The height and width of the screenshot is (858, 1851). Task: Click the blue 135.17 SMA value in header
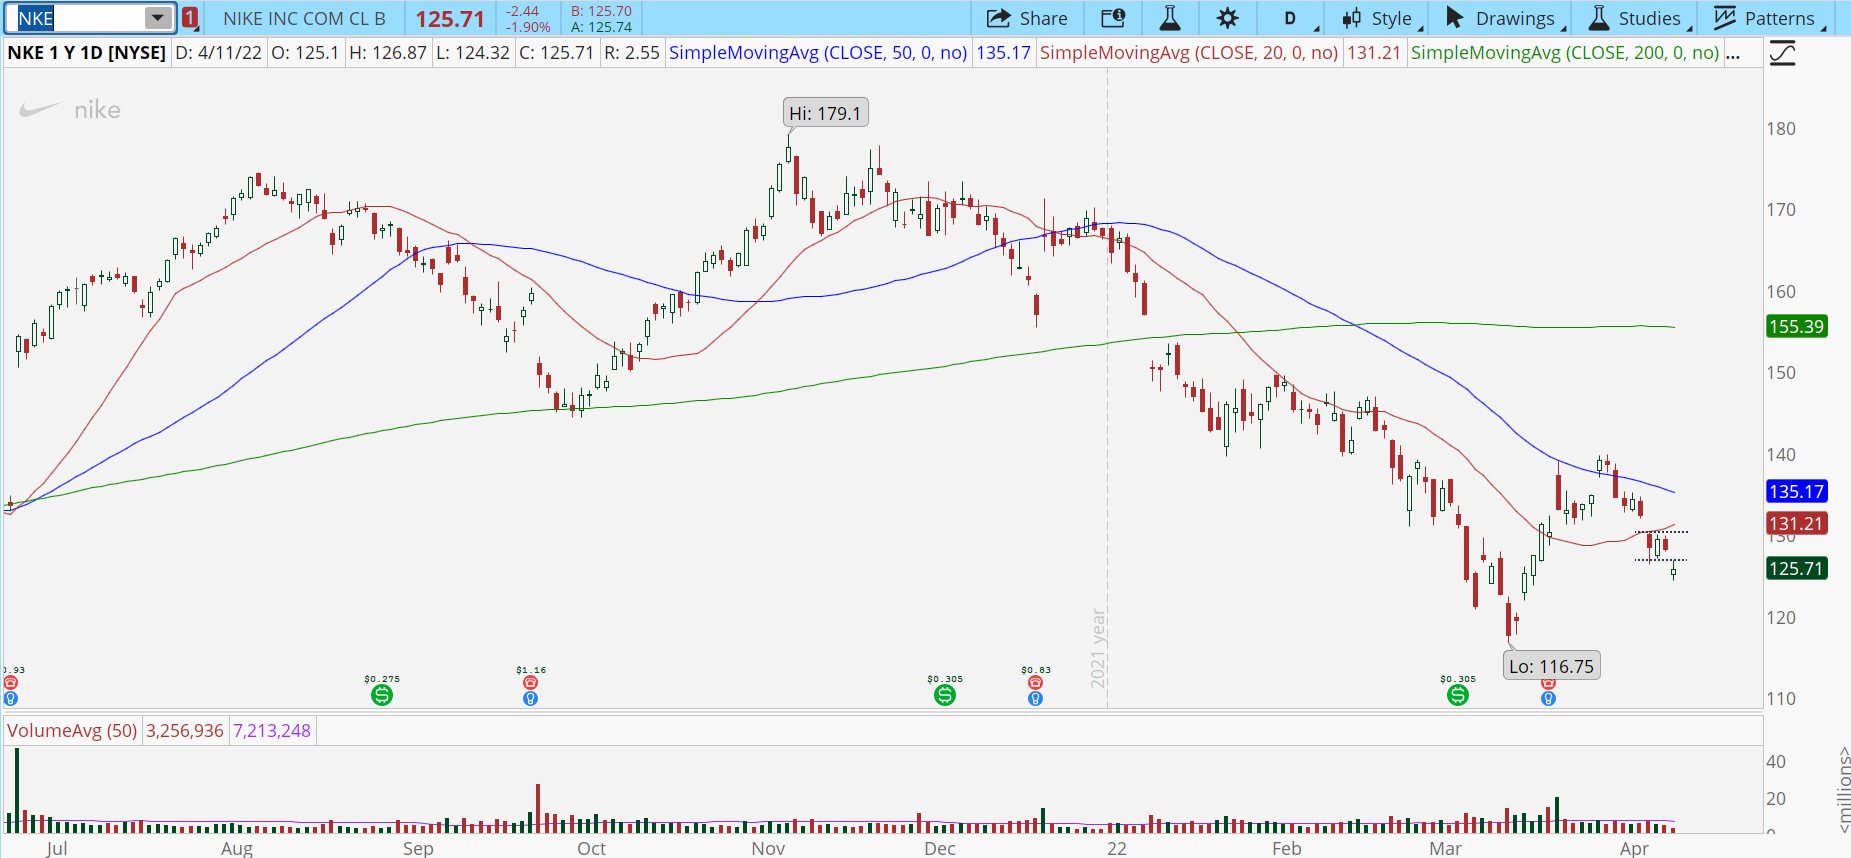click(1003, 53)
